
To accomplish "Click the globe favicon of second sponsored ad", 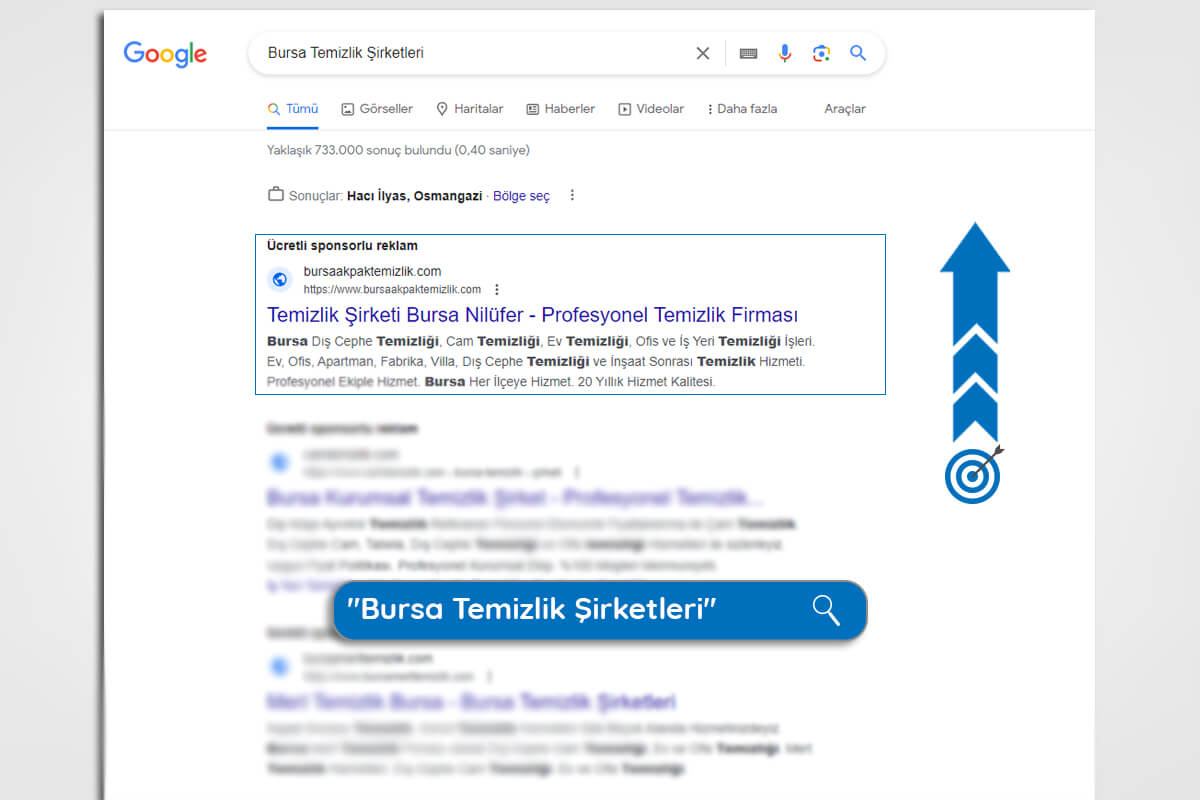I will (x=280, y=462).
